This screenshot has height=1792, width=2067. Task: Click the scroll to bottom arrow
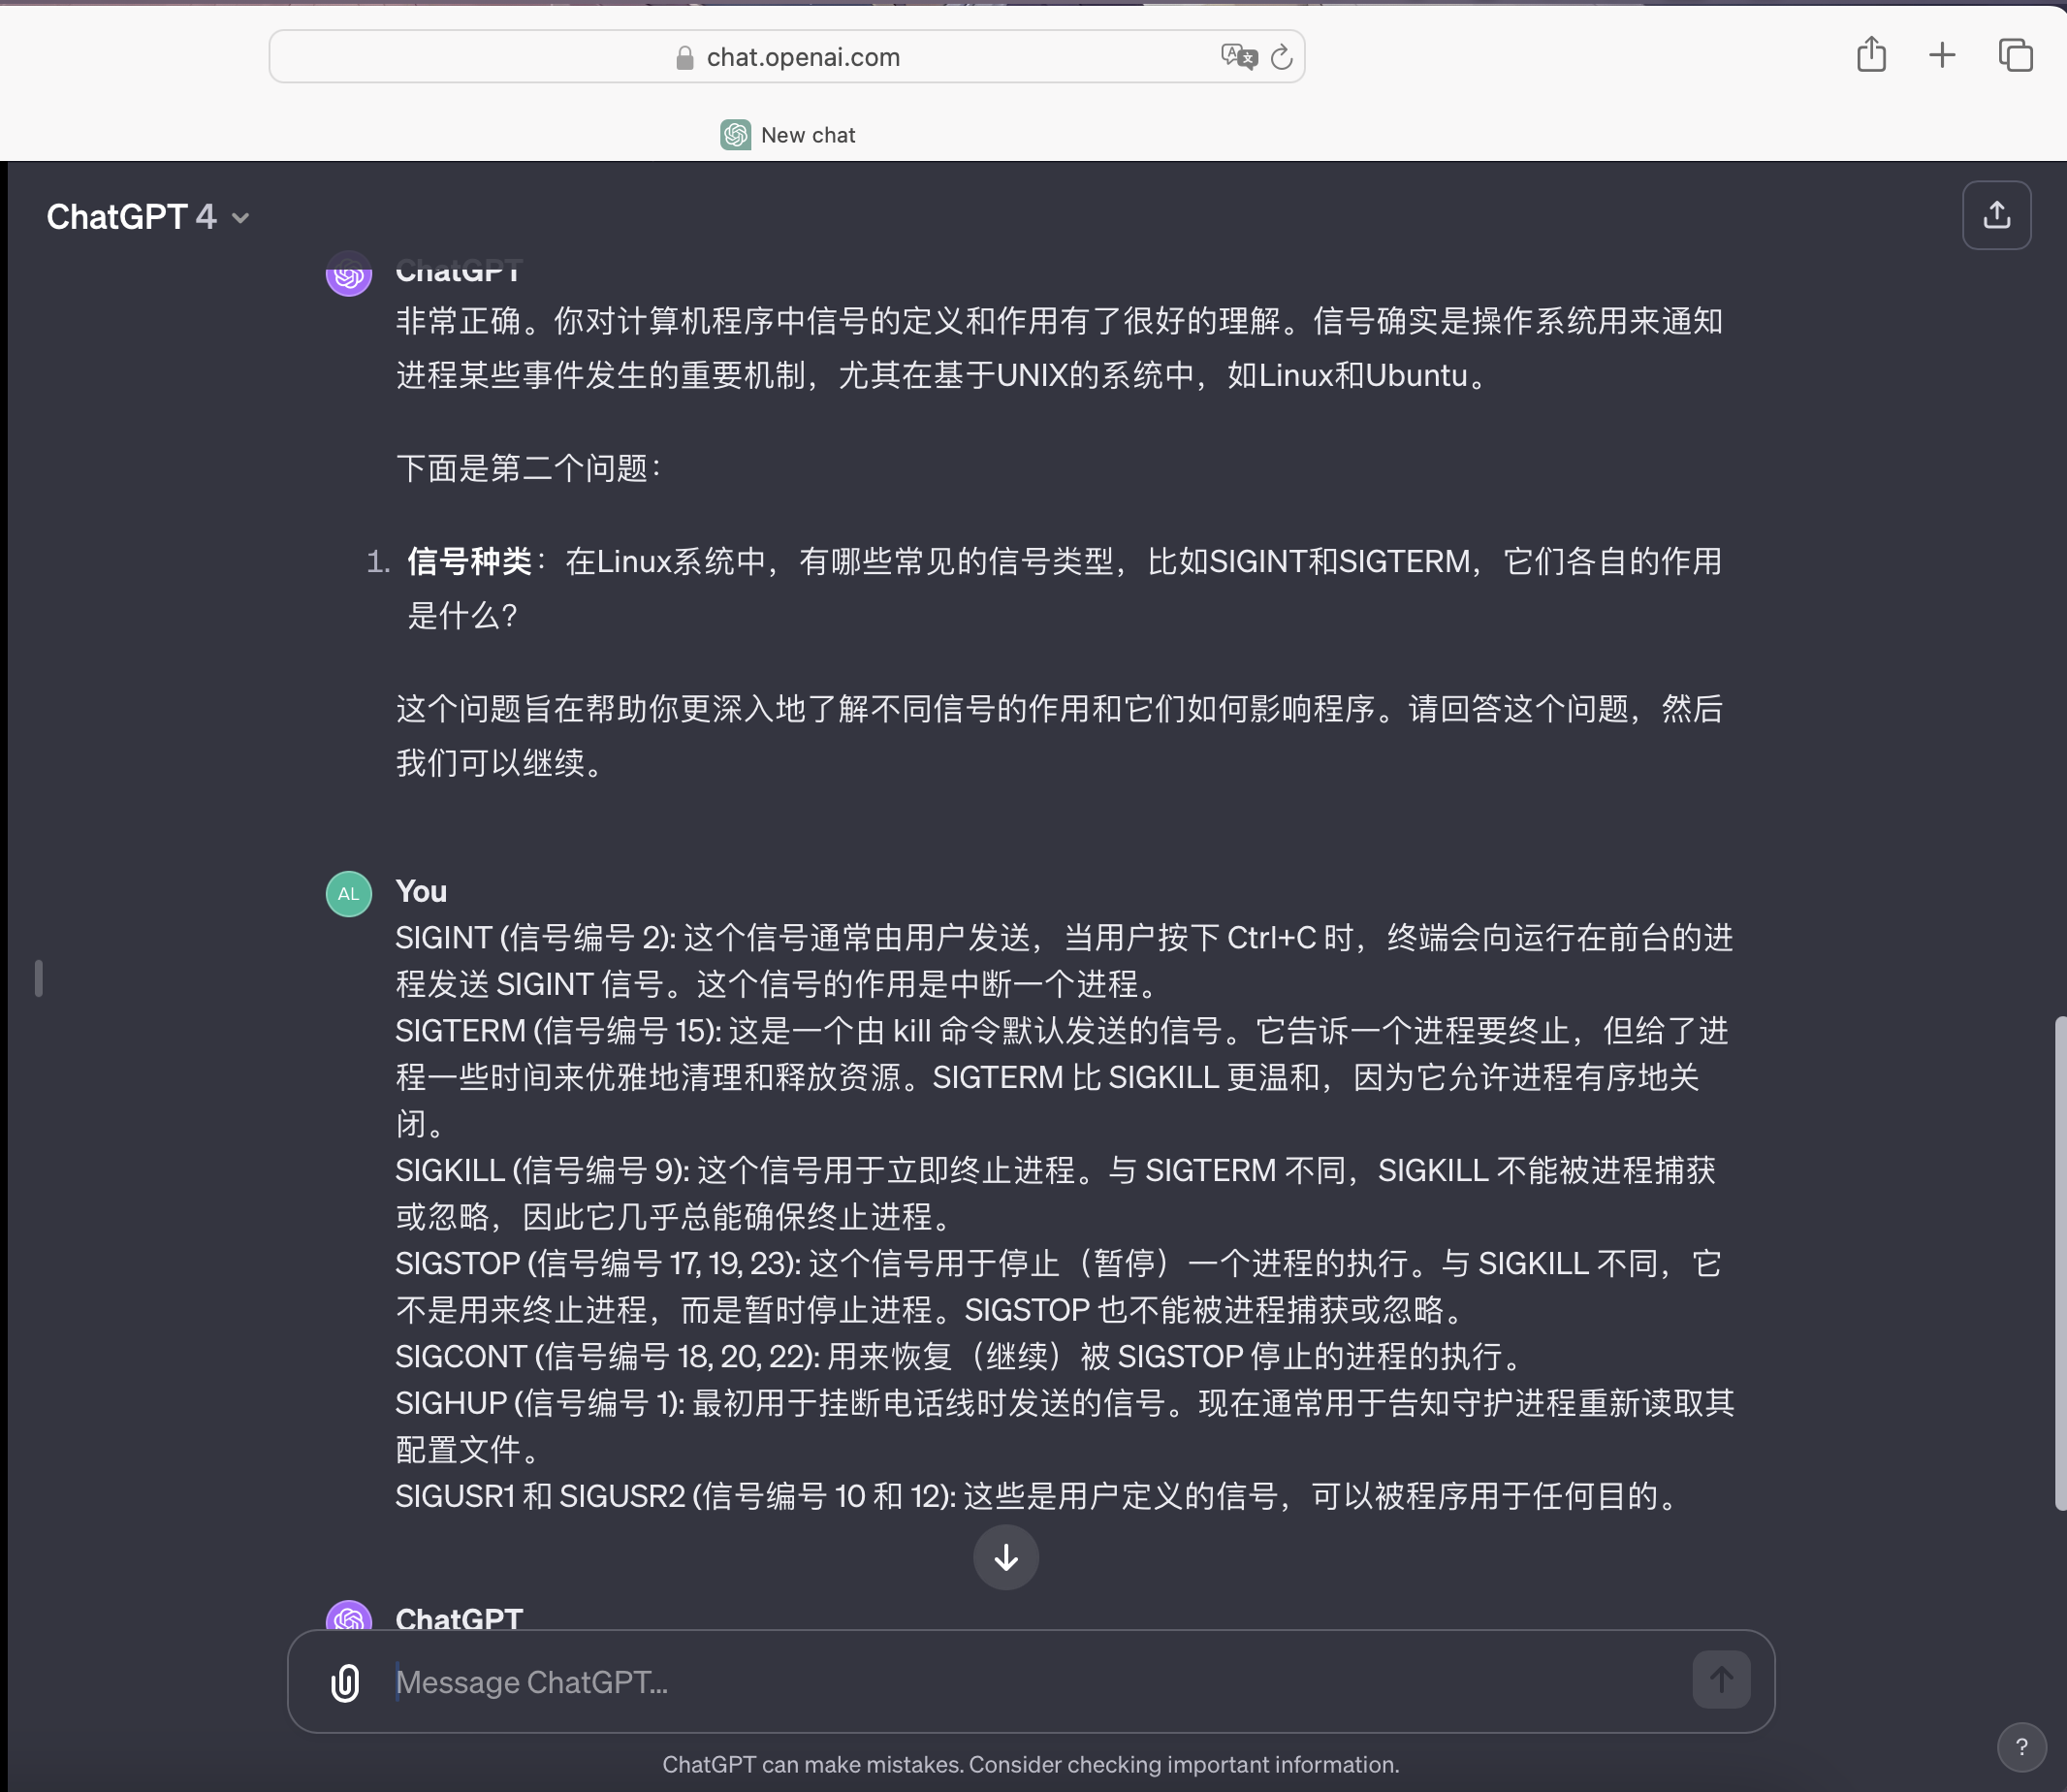coord(1005,1557)
